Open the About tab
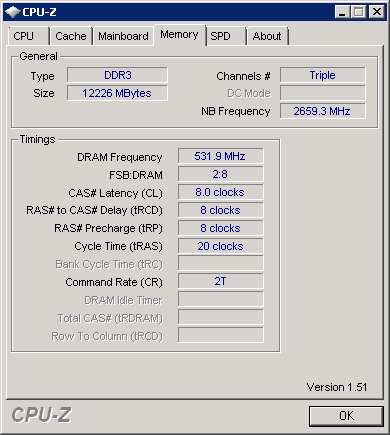This screenshot has width=390, height=435. click(267, 36)
